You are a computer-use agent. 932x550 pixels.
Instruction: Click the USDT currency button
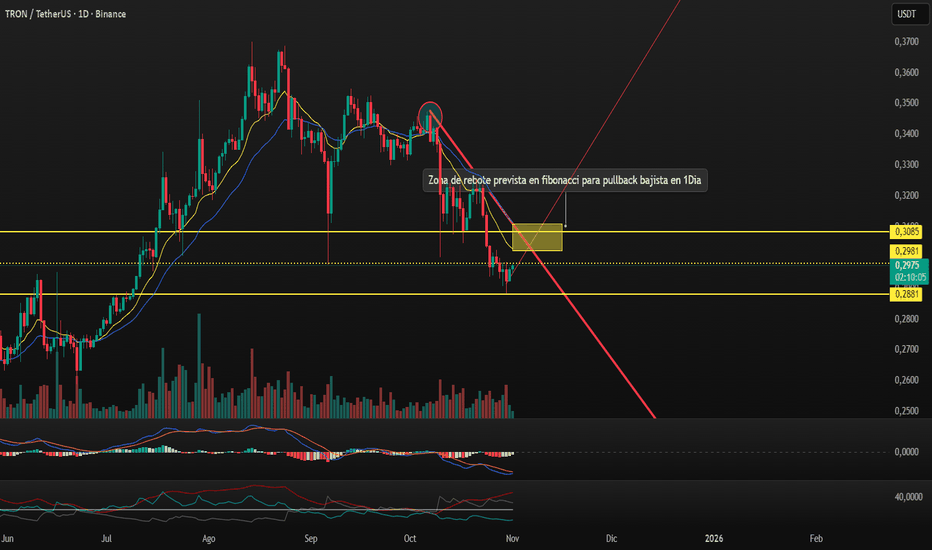pos(909,14)
